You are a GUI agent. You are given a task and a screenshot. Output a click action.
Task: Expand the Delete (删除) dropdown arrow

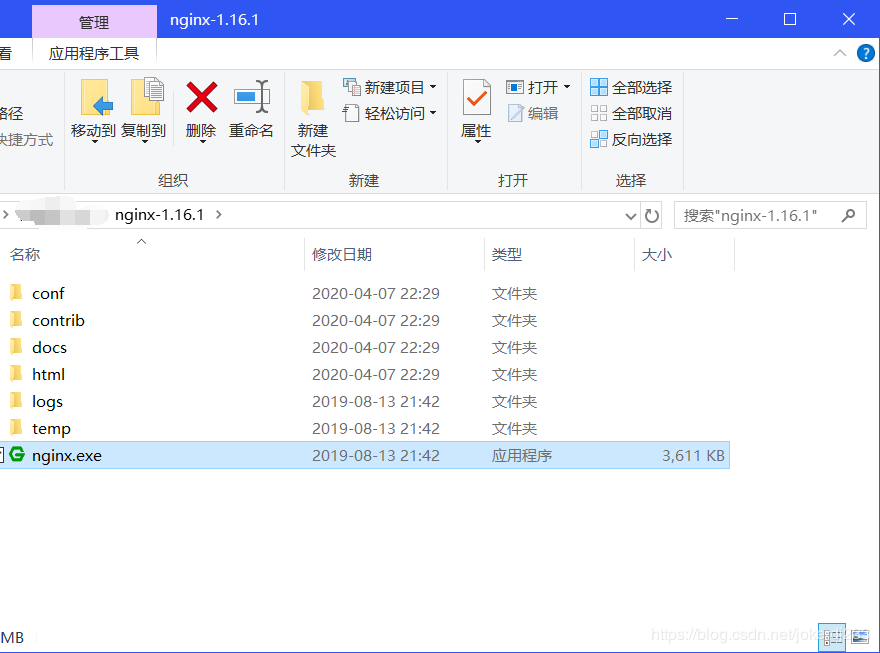tap(203, 142)
